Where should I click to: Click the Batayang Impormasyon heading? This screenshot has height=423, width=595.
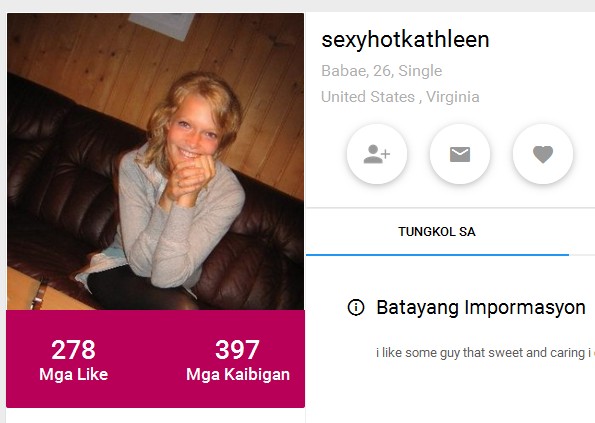point(481,307)
